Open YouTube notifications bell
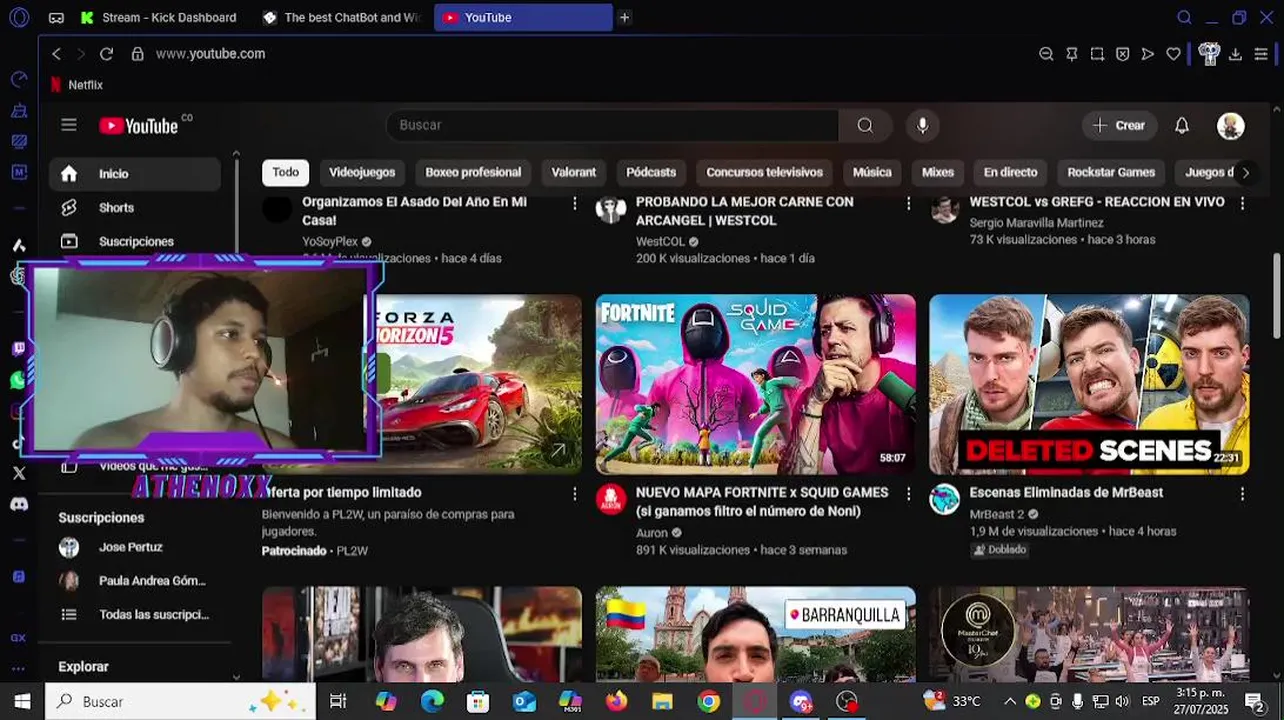The width and height of the screenshot is (1284, 720). tap(1182, 125)
